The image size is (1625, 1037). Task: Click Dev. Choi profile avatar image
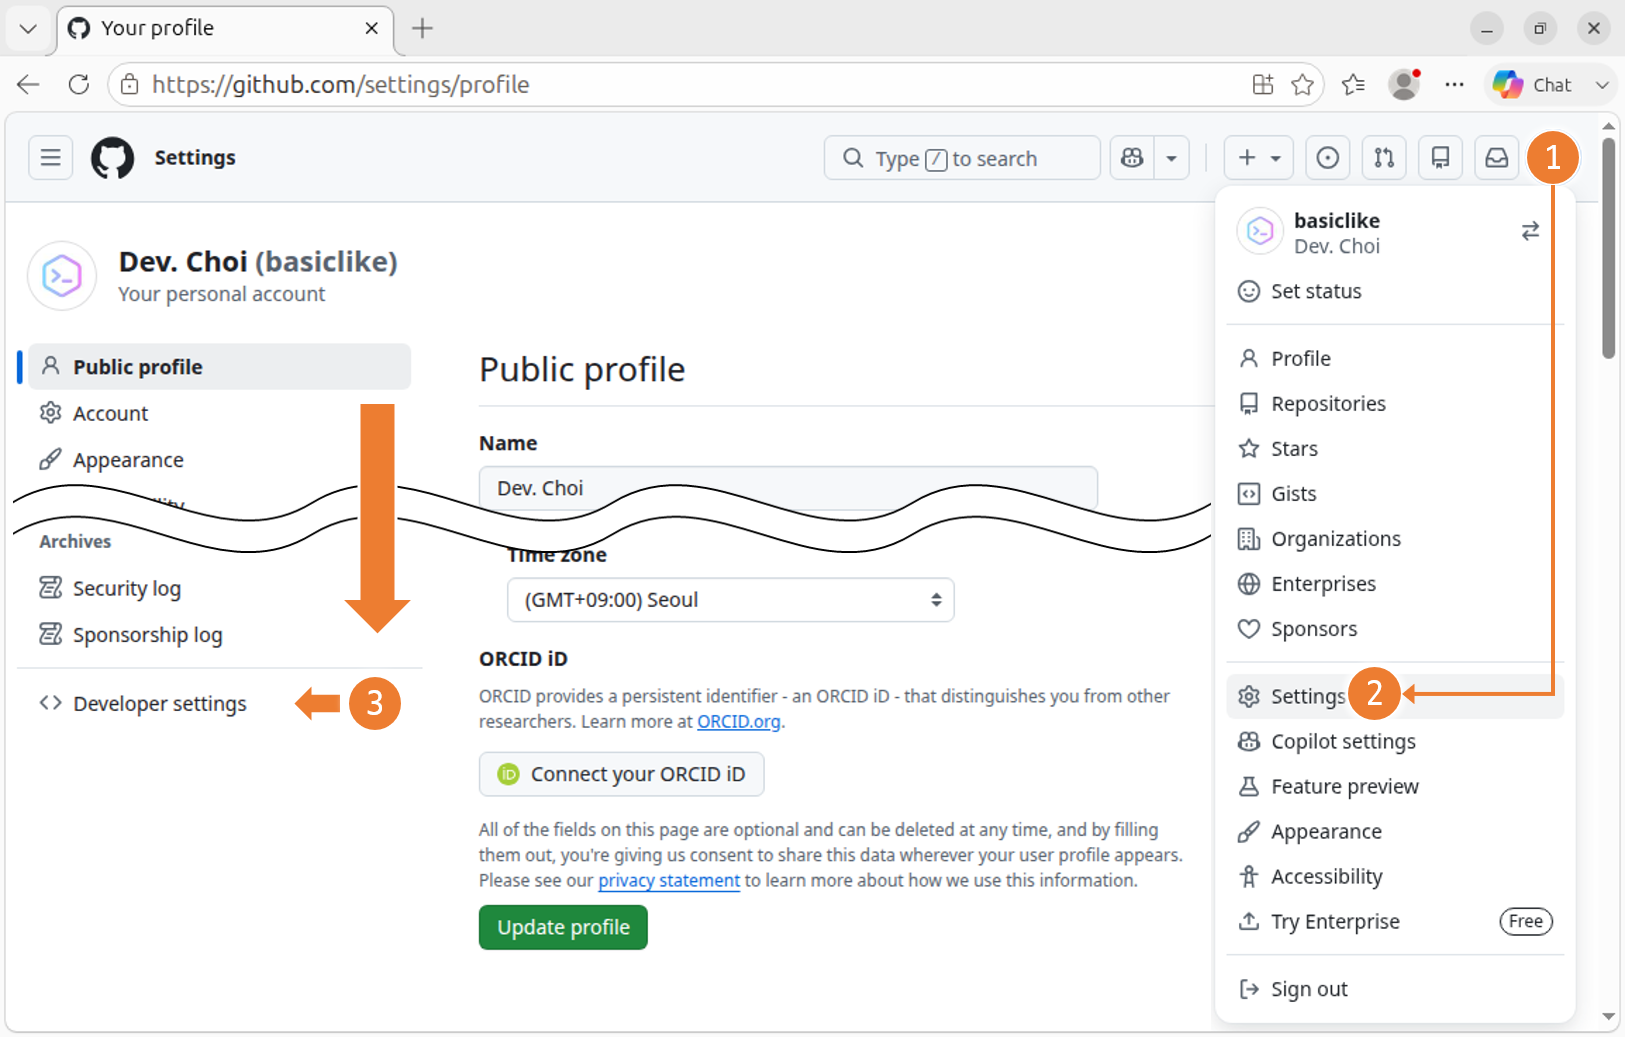(x=62, y=276)
